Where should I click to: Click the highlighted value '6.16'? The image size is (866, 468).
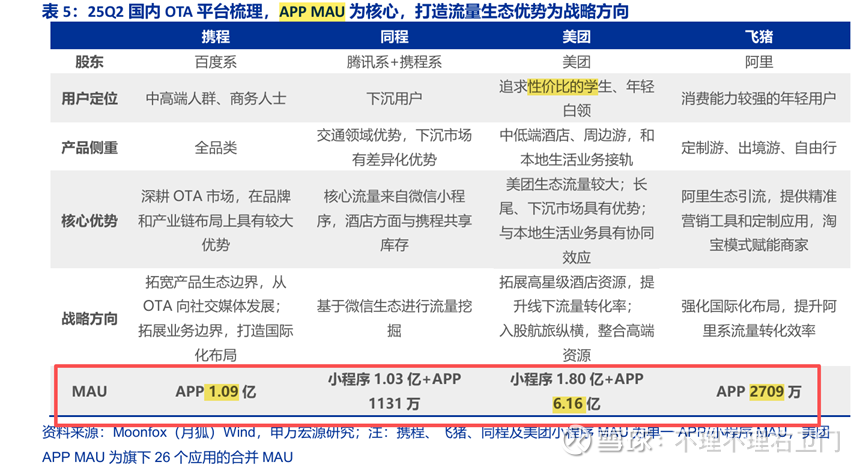(568, 404)
